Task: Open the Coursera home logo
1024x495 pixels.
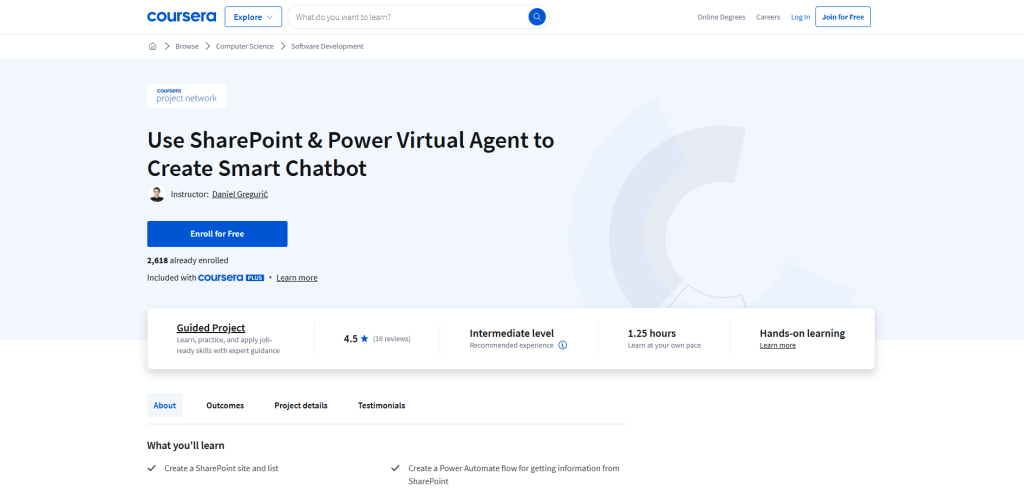Action: (x=182, y=17)
